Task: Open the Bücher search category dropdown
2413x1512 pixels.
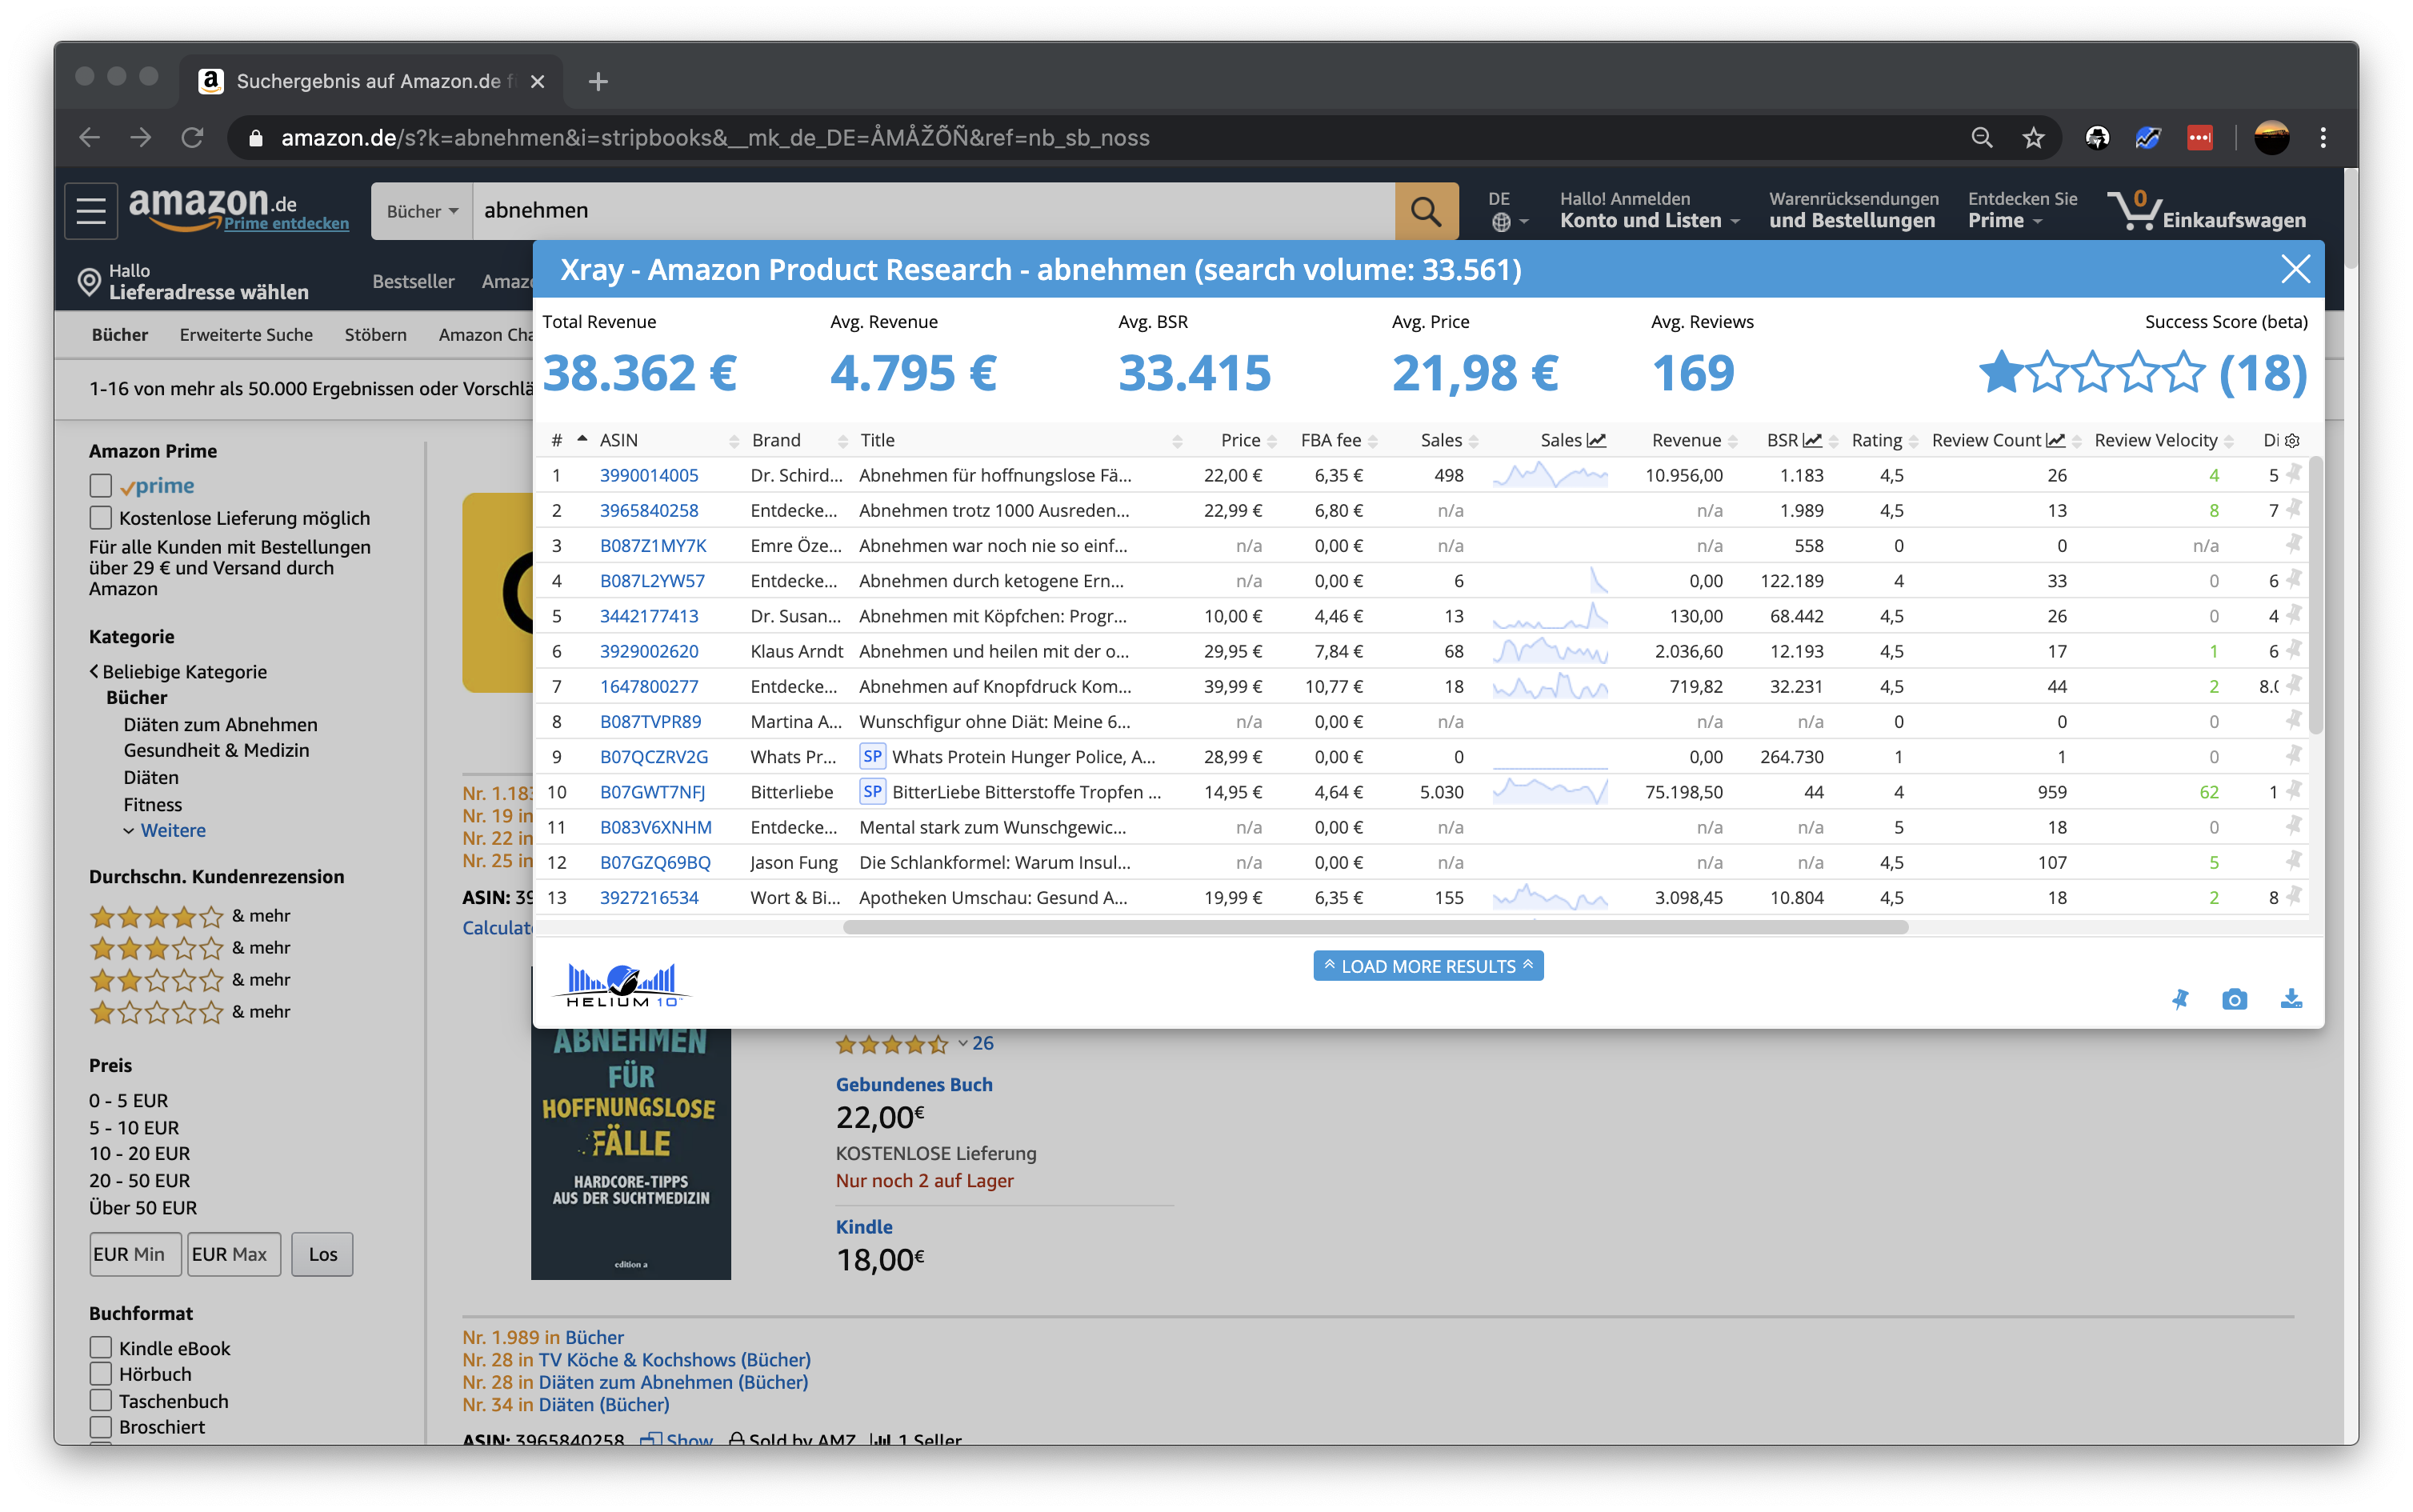Action: [422, 211]
